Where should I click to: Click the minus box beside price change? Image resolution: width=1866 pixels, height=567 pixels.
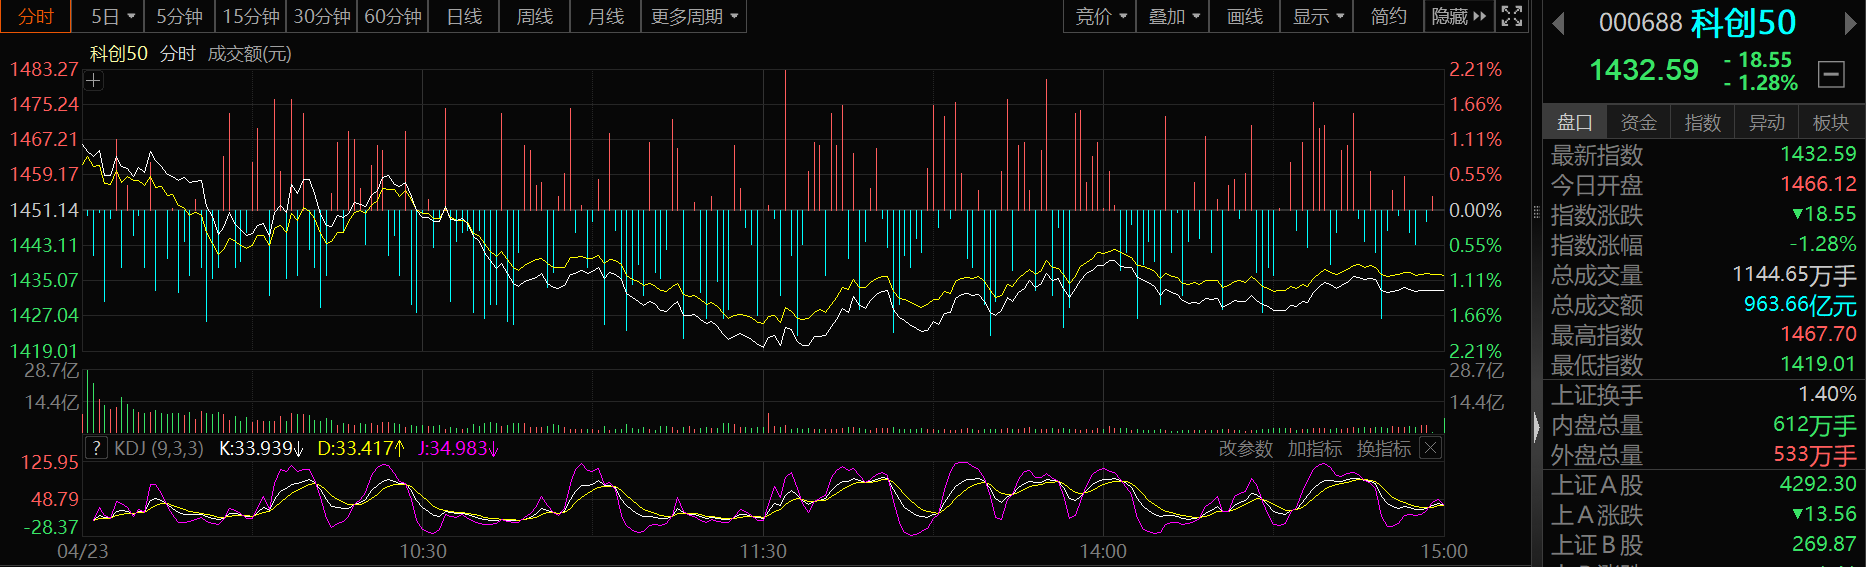pos(1831,73)
